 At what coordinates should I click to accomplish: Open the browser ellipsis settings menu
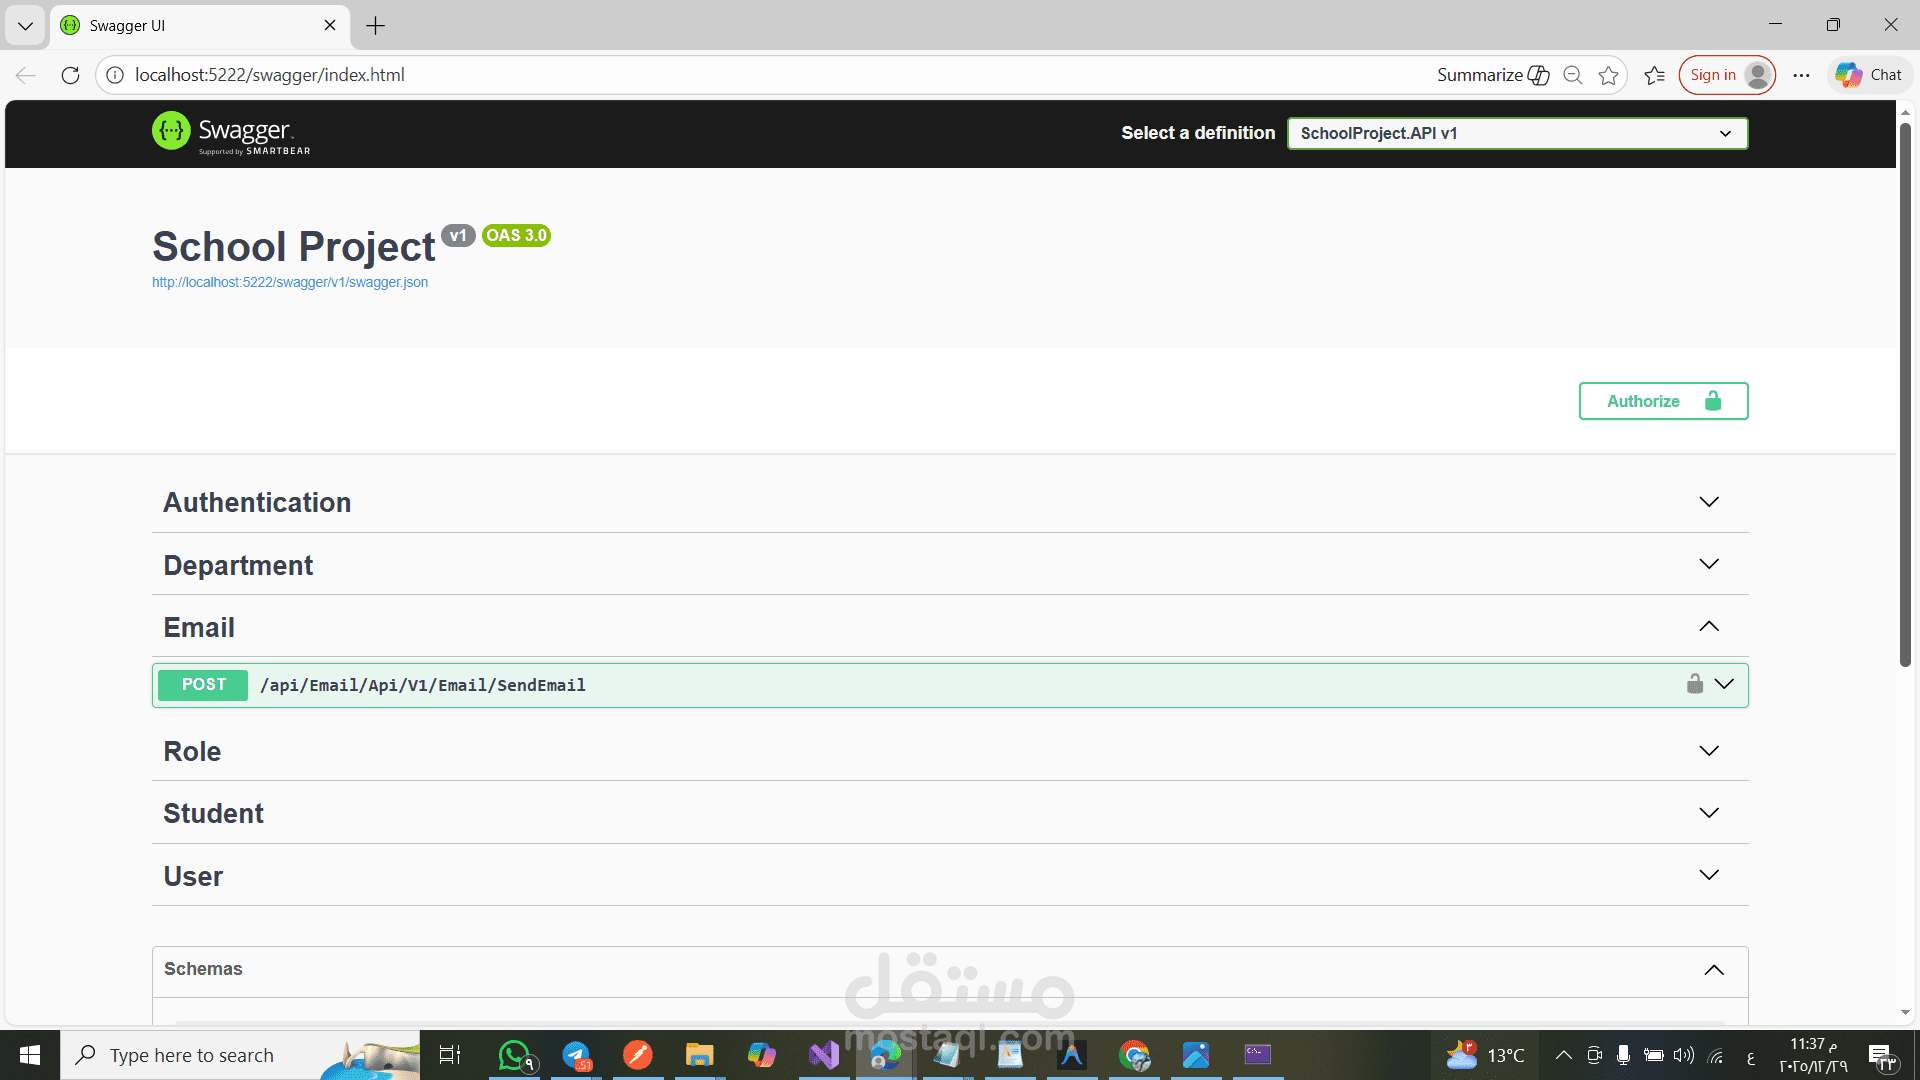(1801, 75)
